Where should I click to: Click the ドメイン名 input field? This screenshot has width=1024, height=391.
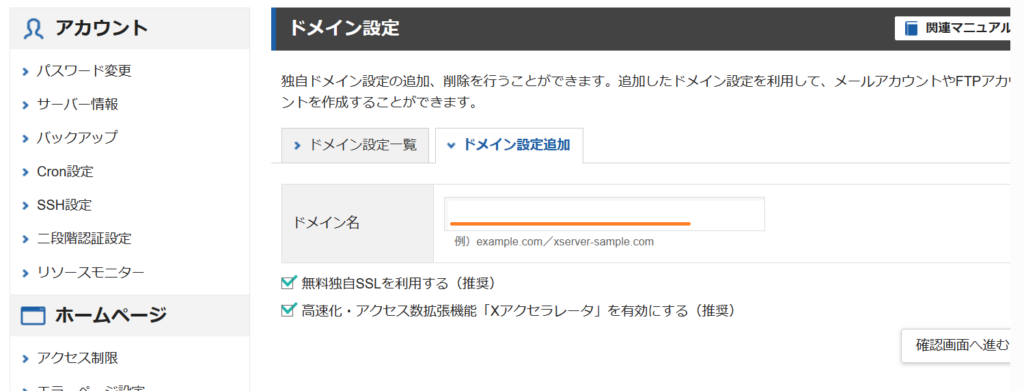[604, 214]
